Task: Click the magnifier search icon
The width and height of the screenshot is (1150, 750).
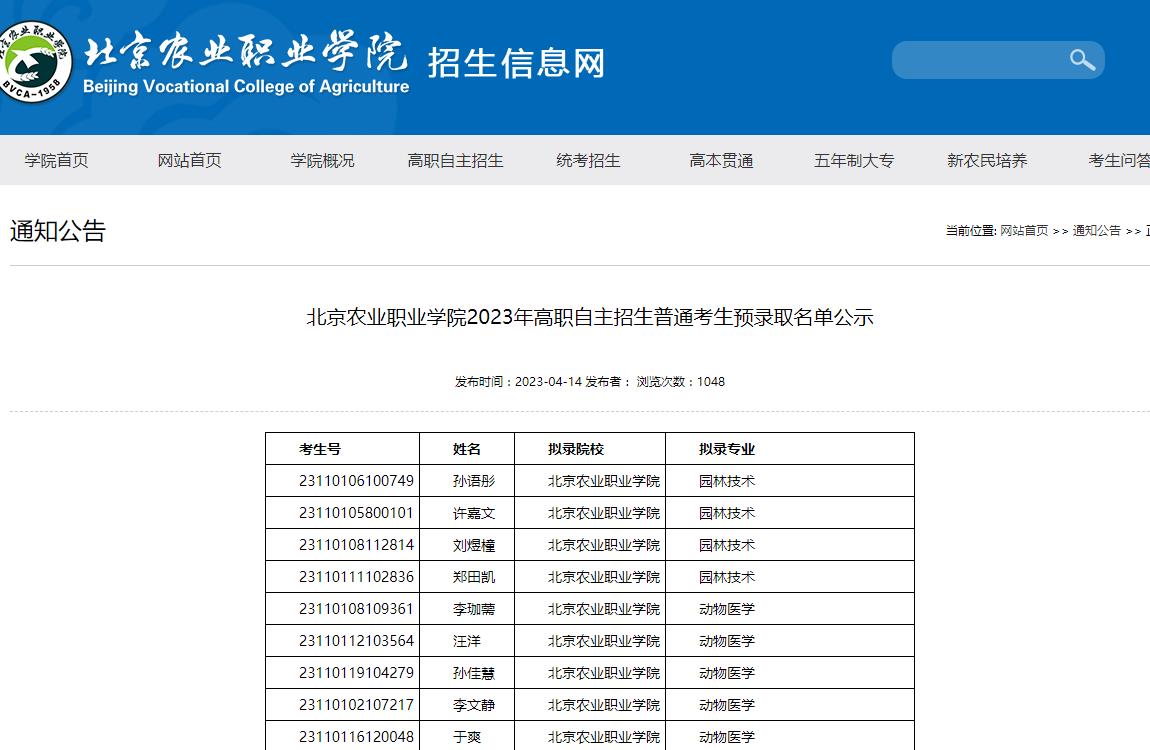Action: click(1082, 59)
